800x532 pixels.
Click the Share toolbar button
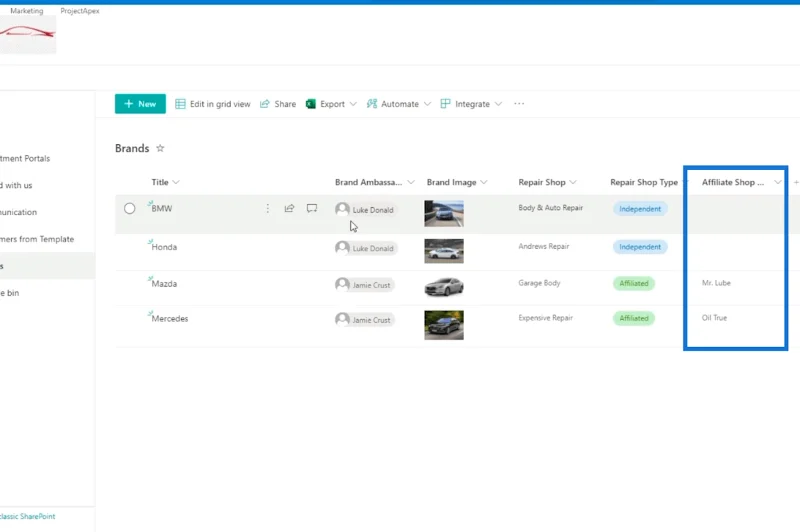pyautogui.click(x=278, y=104)
